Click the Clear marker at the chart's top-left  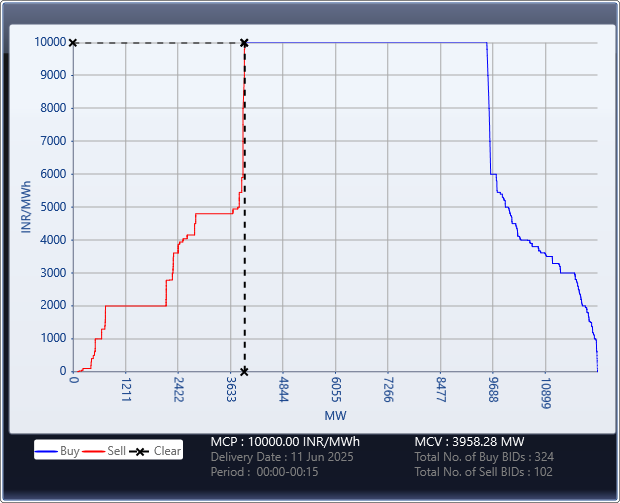[x=73, y=43]
